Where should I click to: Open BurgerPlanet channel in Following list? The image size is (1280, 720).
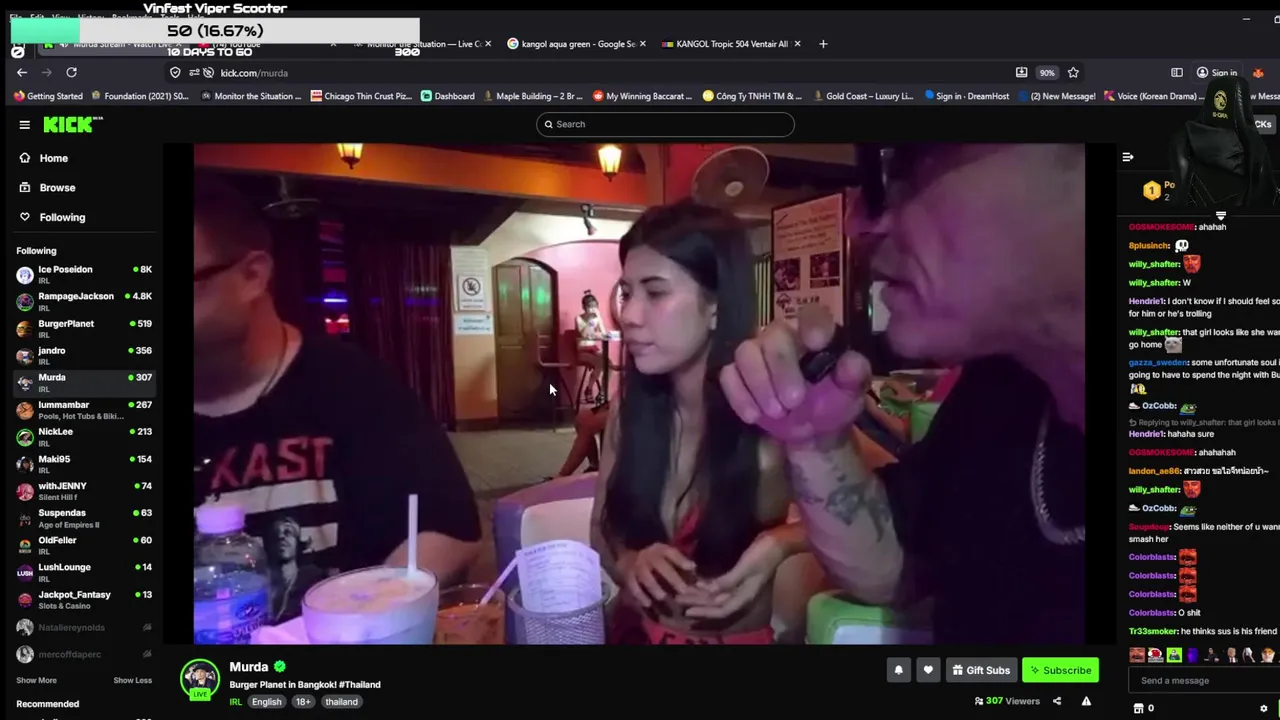point(83,328)
